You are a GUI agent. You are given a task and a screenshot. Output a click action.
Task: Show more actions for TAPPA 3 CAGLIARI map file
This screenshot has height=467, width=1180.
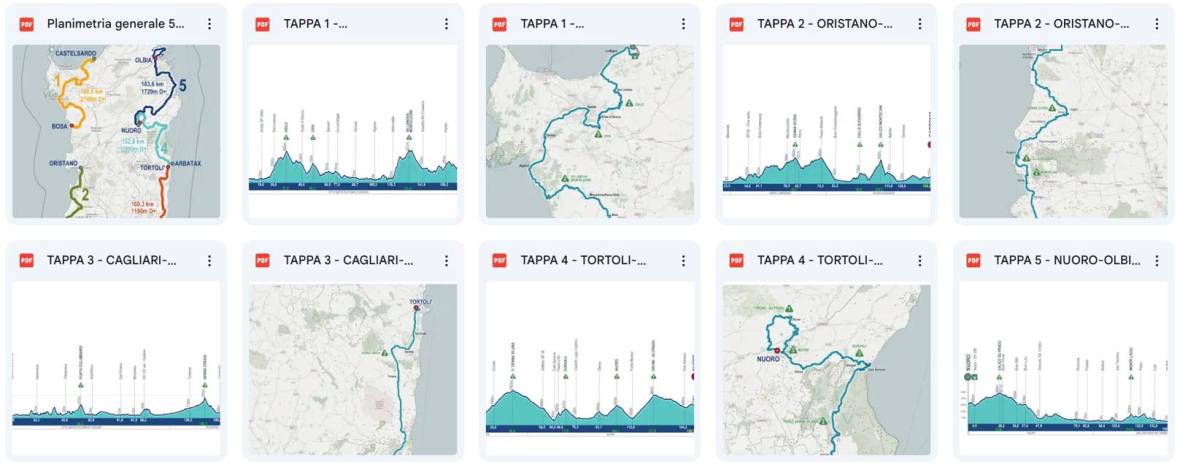pos(446,261)
